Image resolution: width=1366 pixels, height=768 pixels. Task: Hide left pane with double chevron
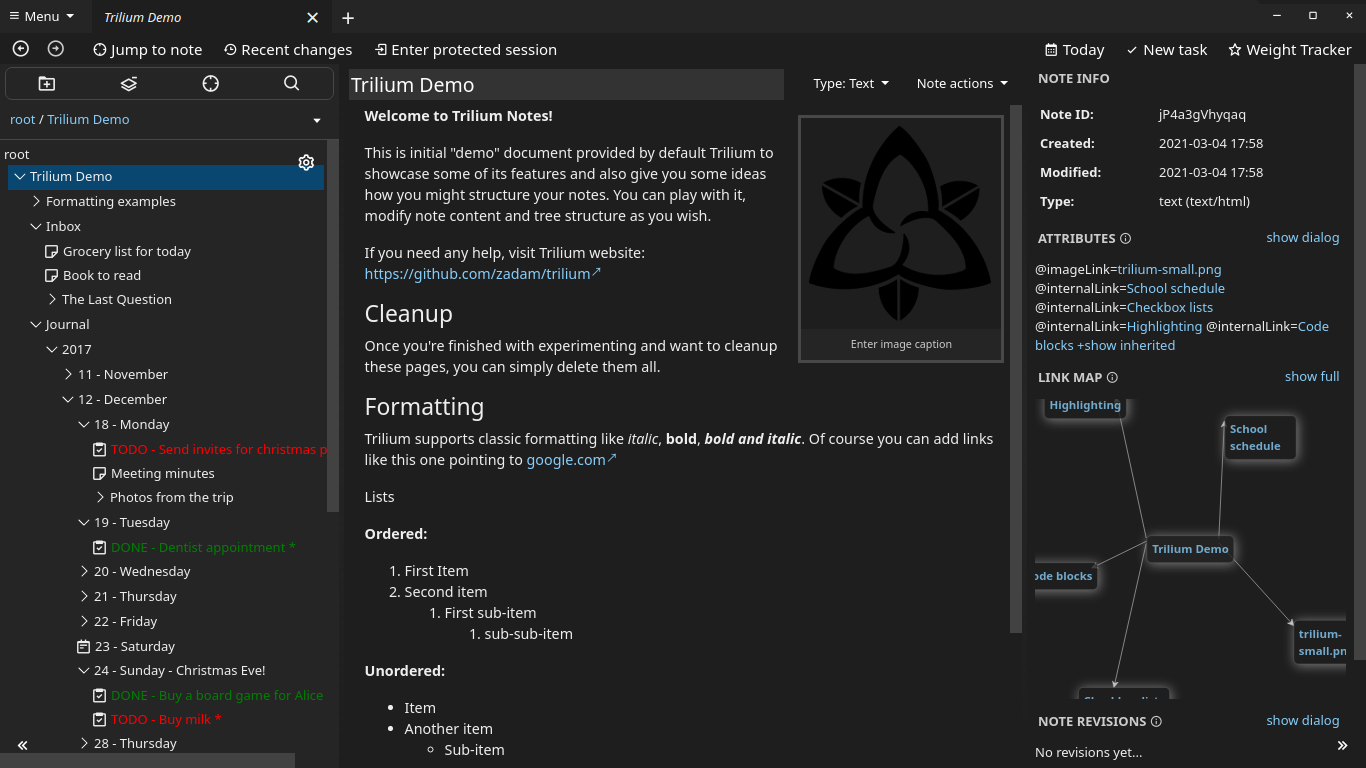tap(22, 745)
